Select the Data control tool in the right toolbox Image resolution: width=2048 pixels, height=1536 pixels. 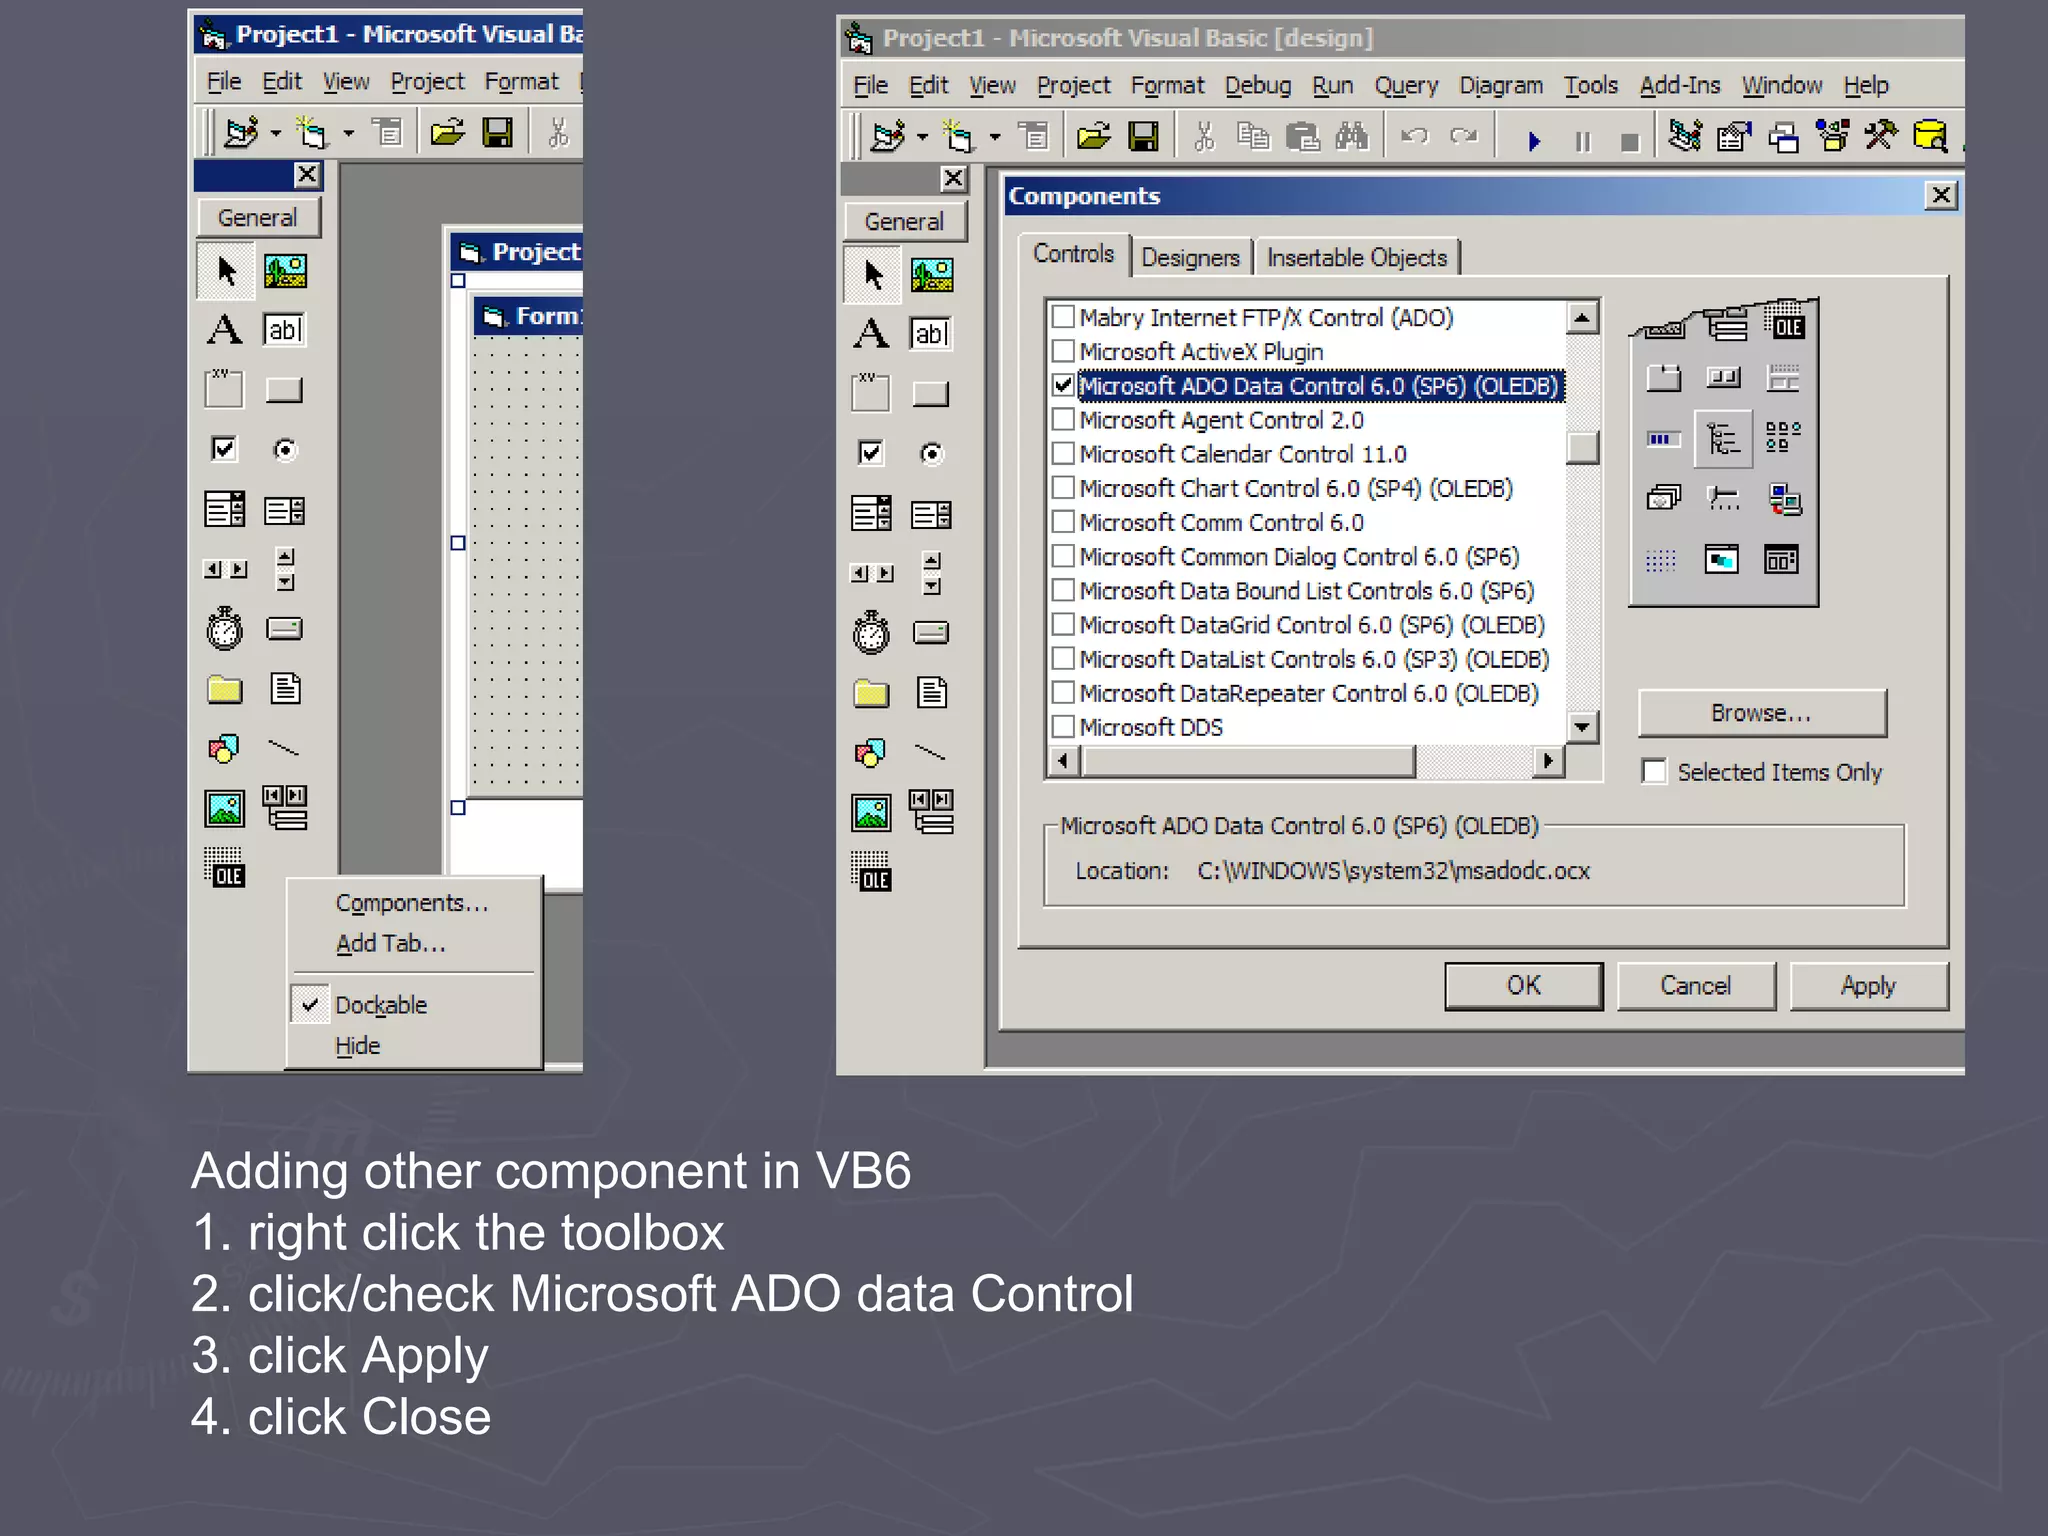931,812
